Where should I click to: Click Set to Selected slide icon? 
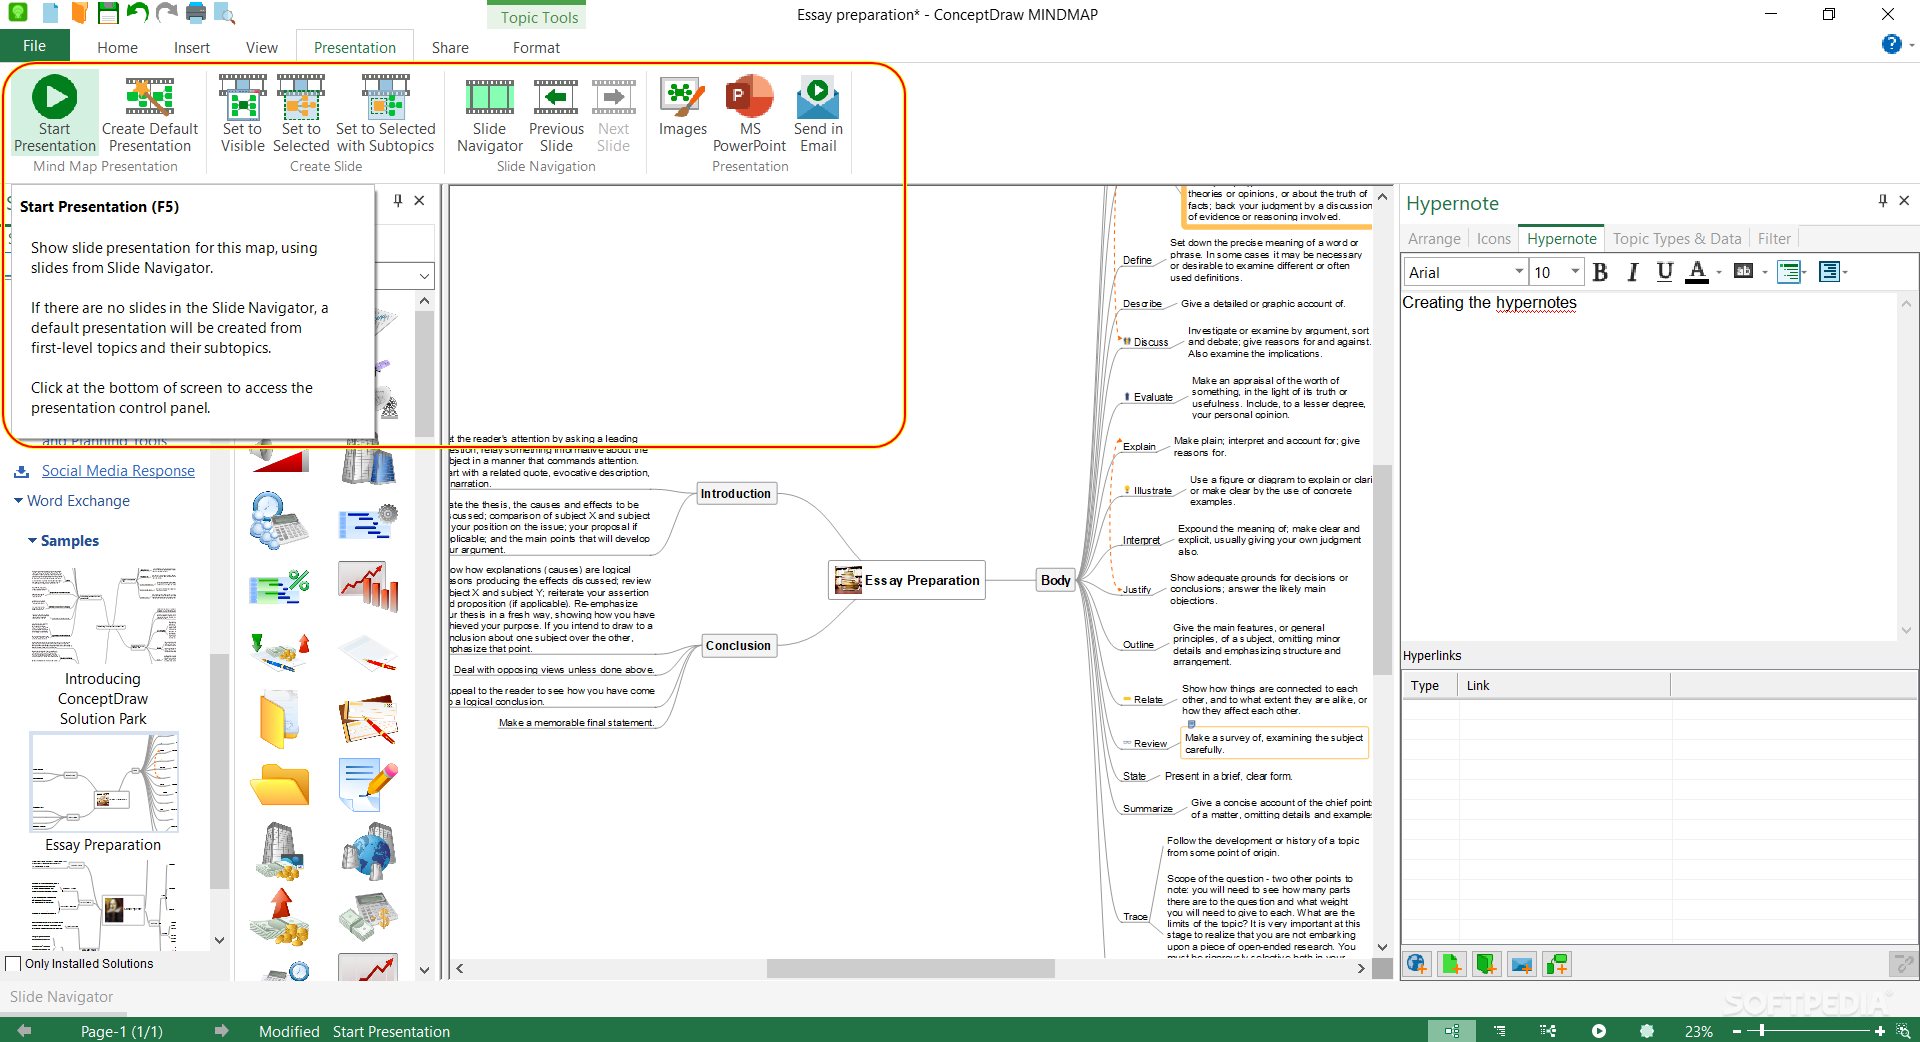pyautogui.click(x=301, y=97)
